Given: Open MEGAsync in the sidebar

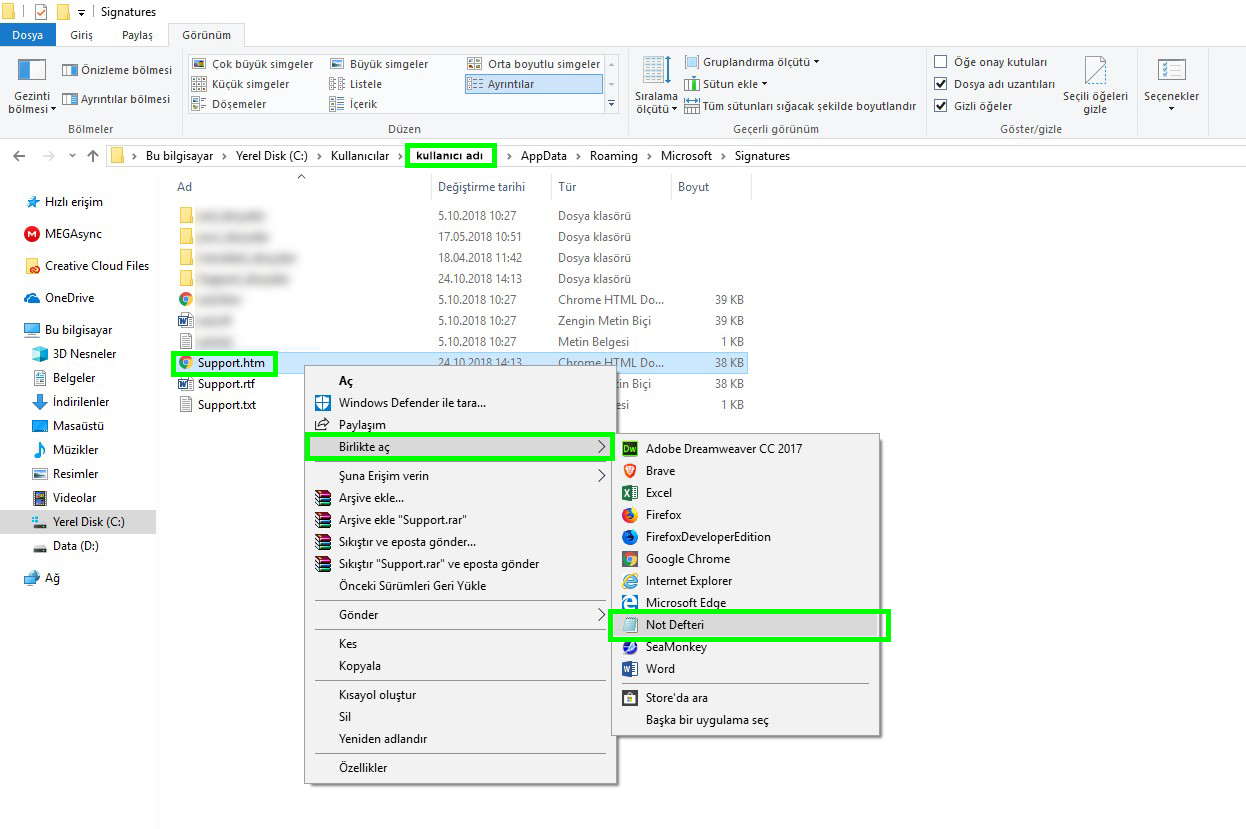Looking at the screenshot, I should point(70,234).
